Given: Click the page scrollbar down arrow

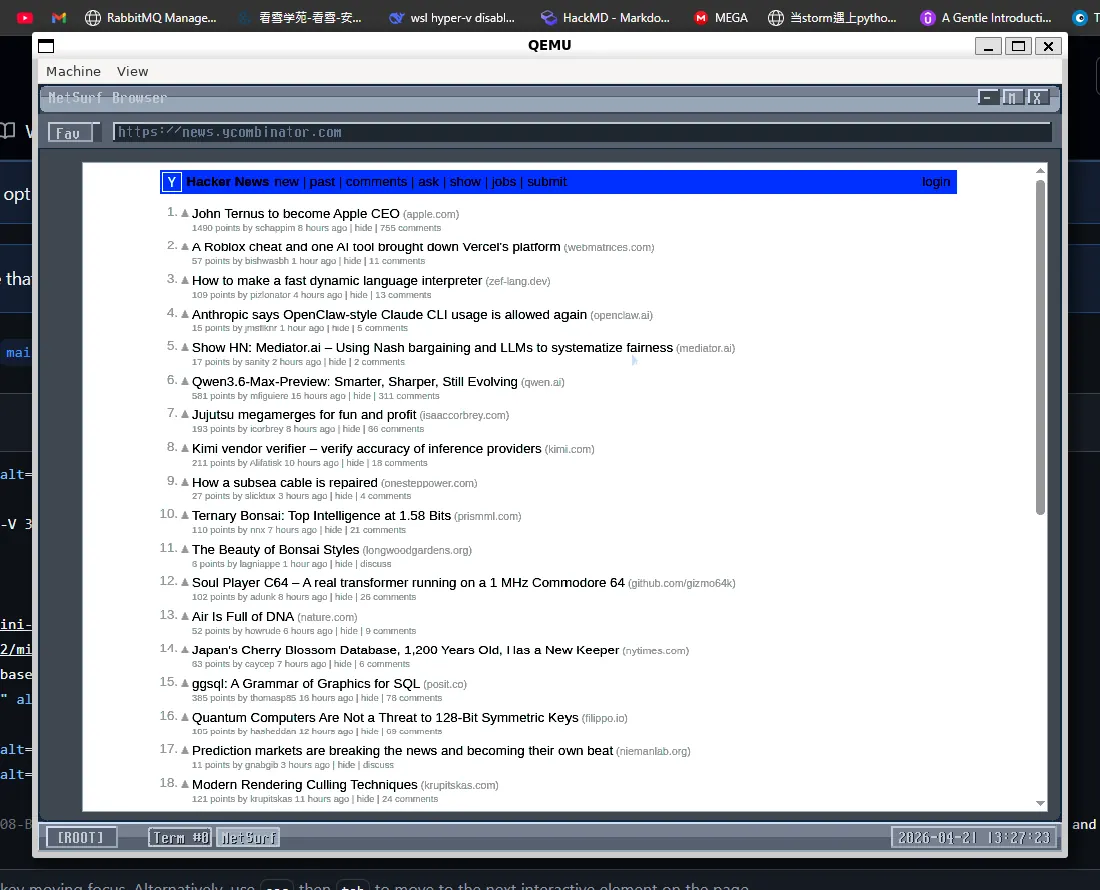Looking at the screenshot, I should coord(1040,804).
